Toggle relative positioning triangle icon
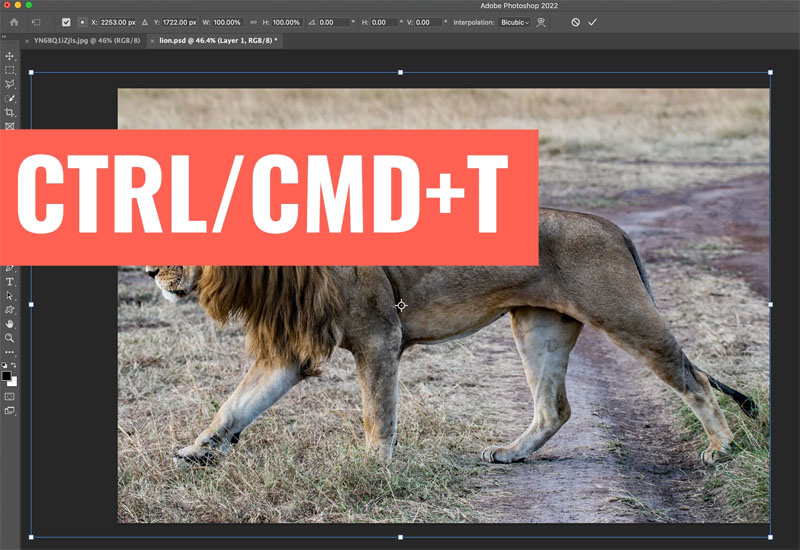The image size is (800, 550). click(x=145, y=22)
